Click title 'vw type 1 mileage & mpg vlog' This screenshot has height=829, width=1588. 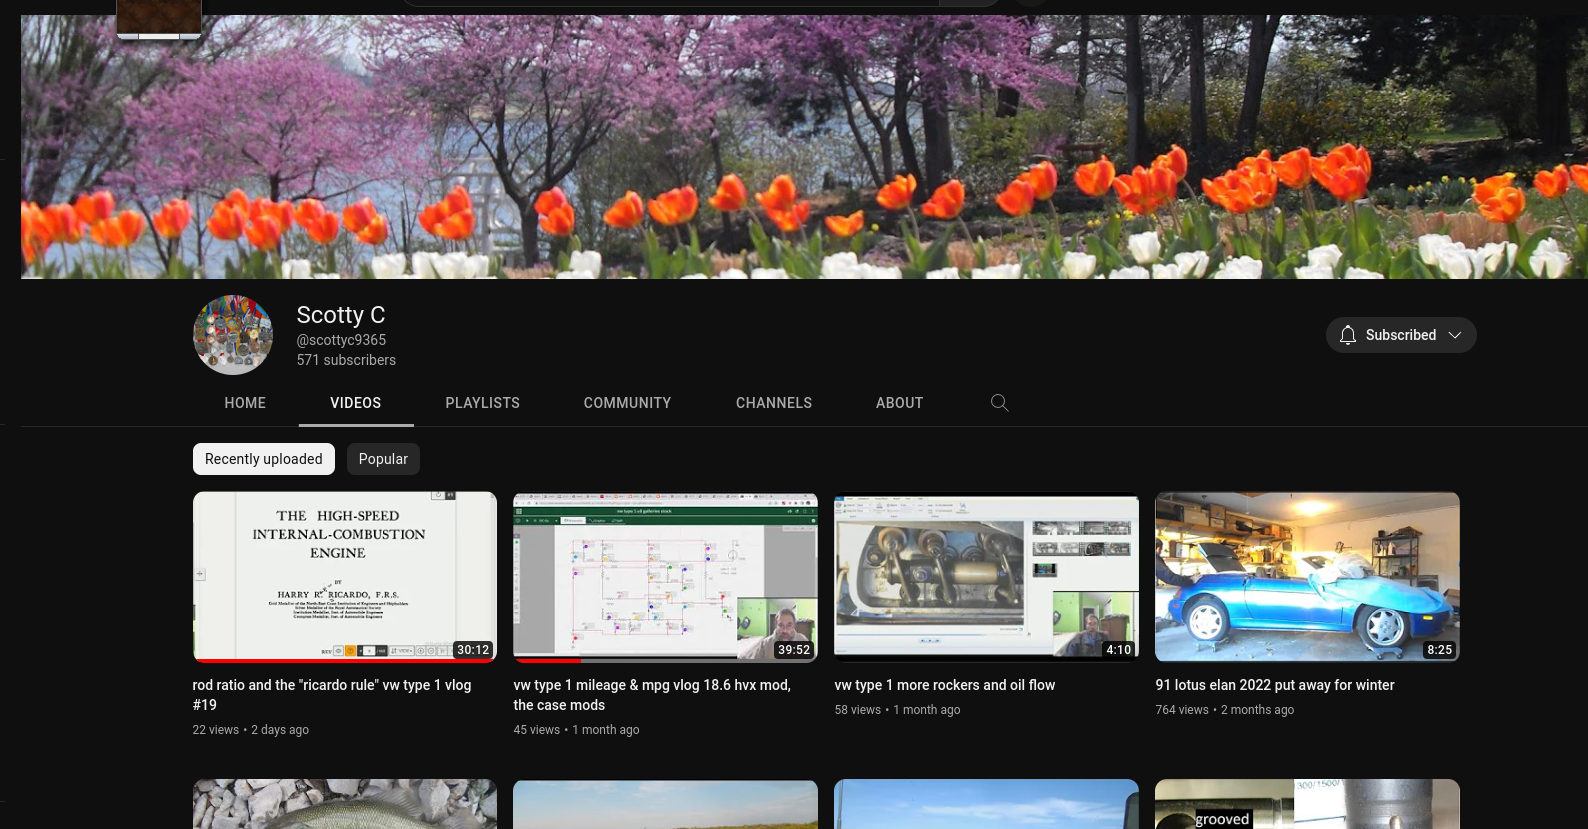tap(652, 695)
